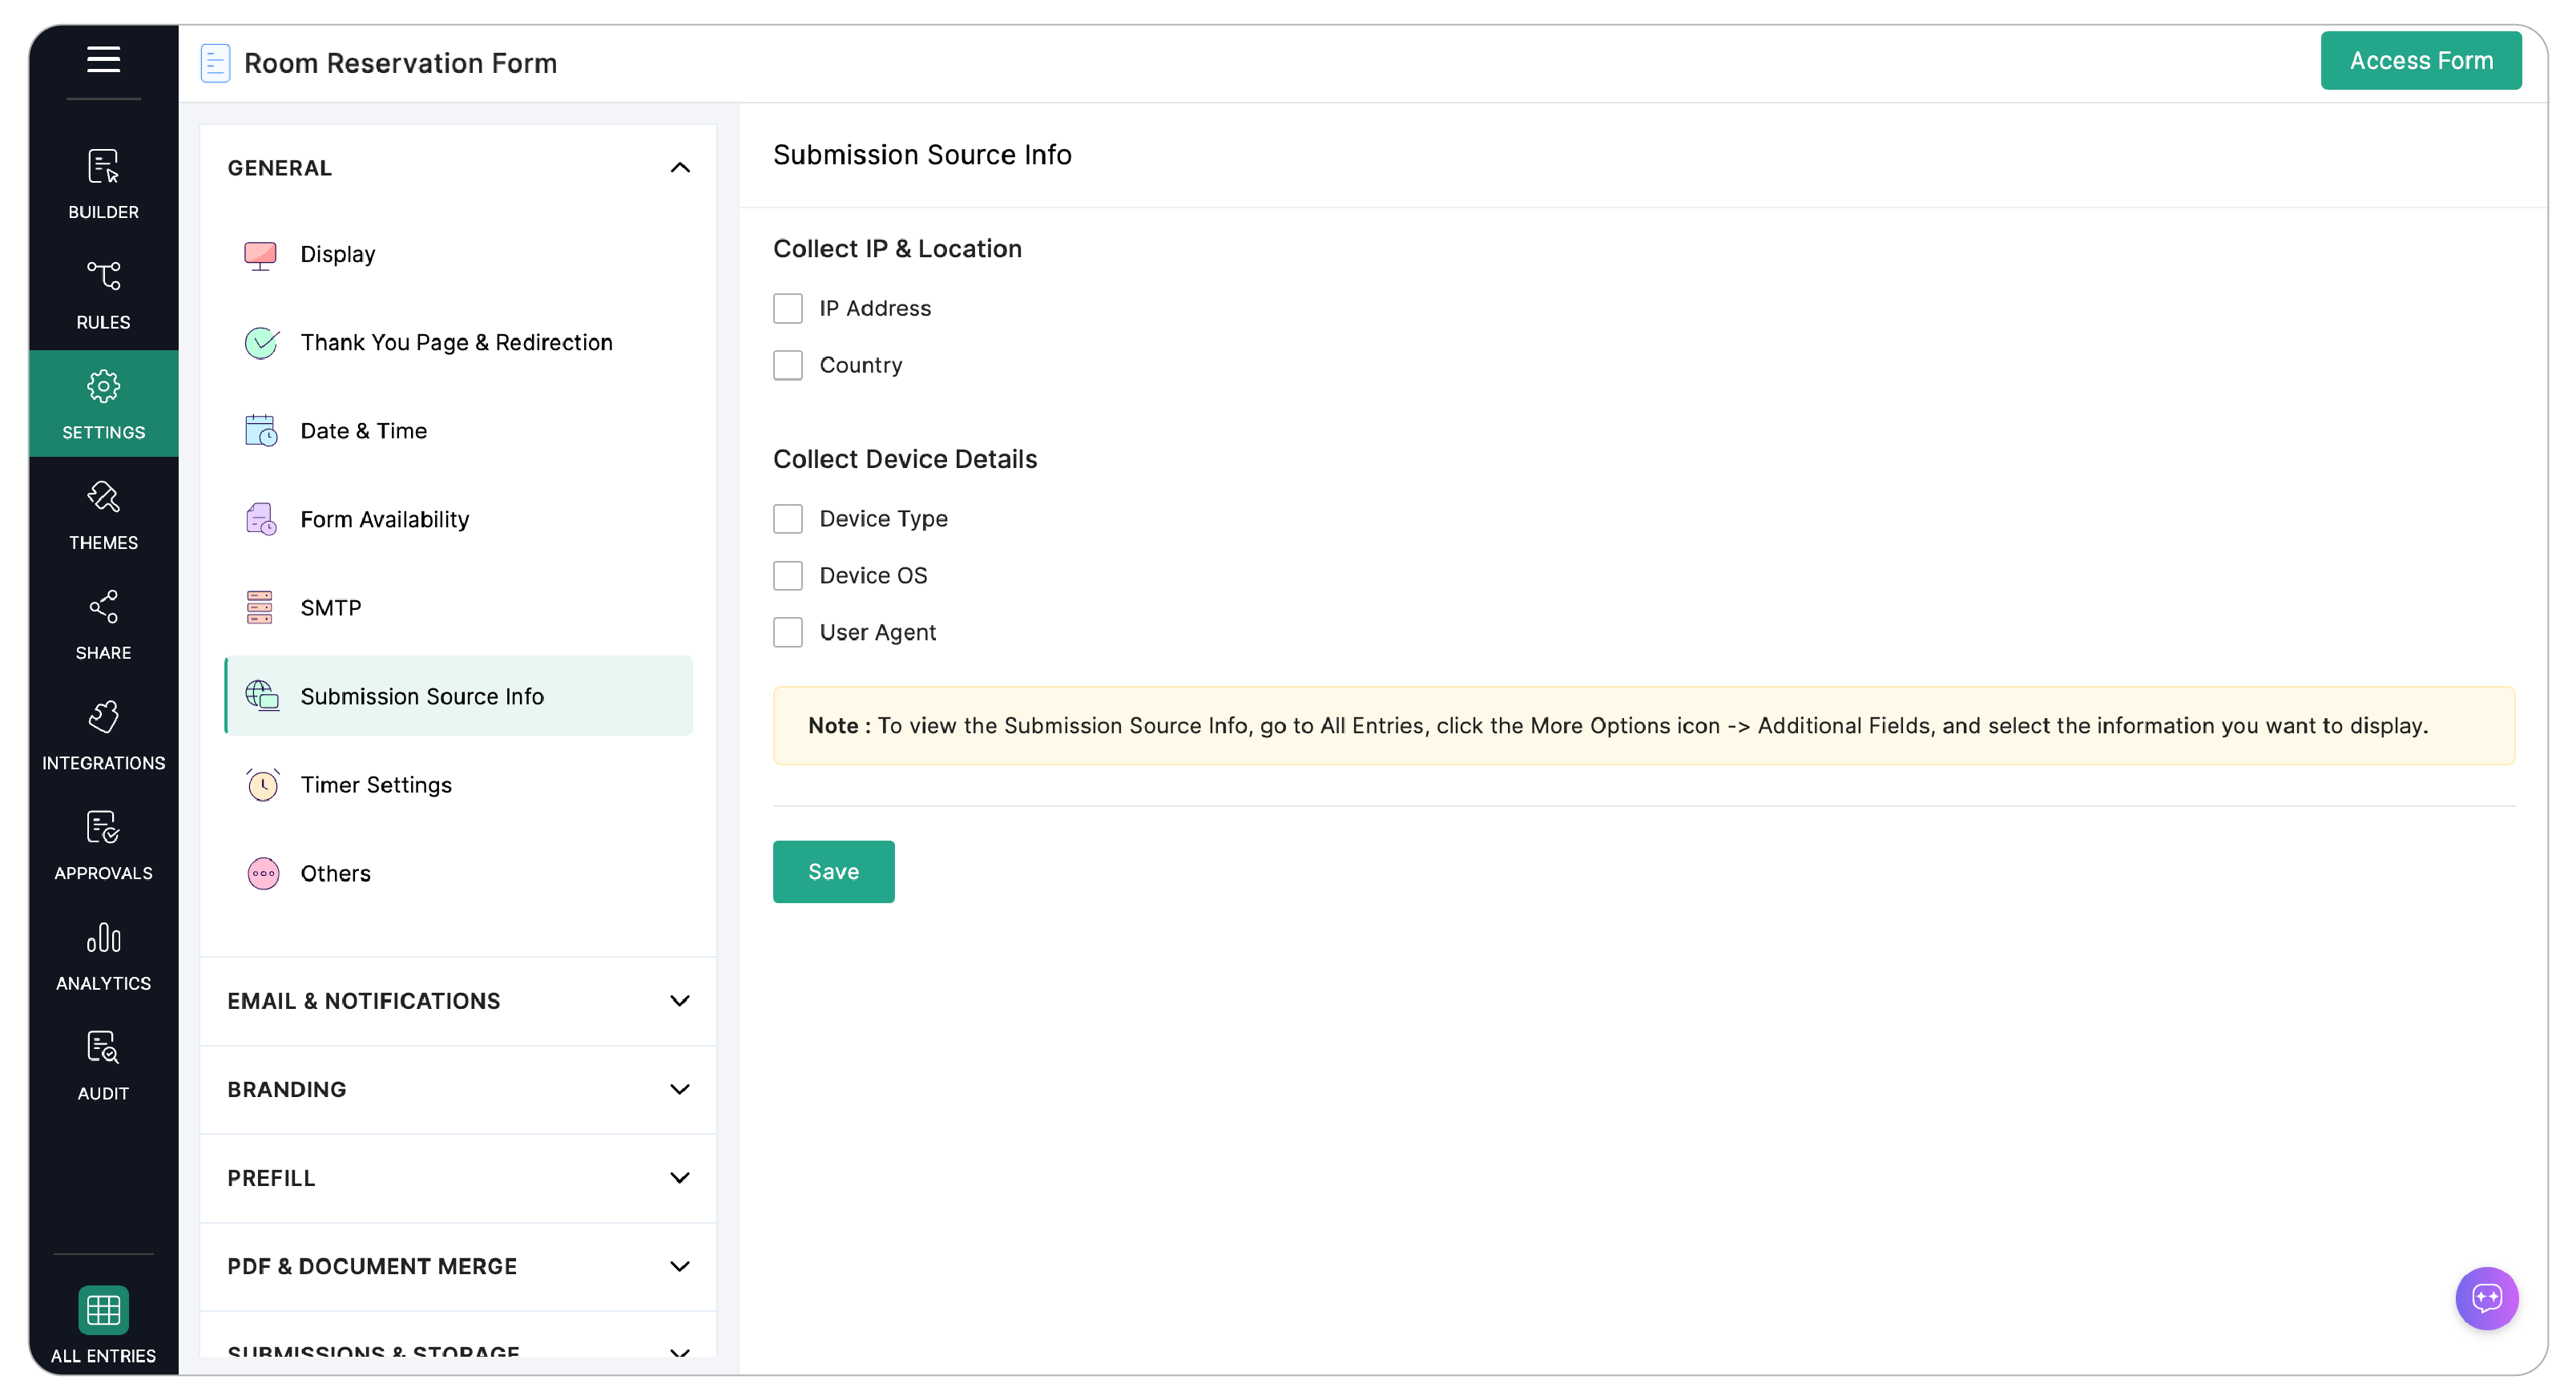Open All Entries grid icon

click(103, 1309)
